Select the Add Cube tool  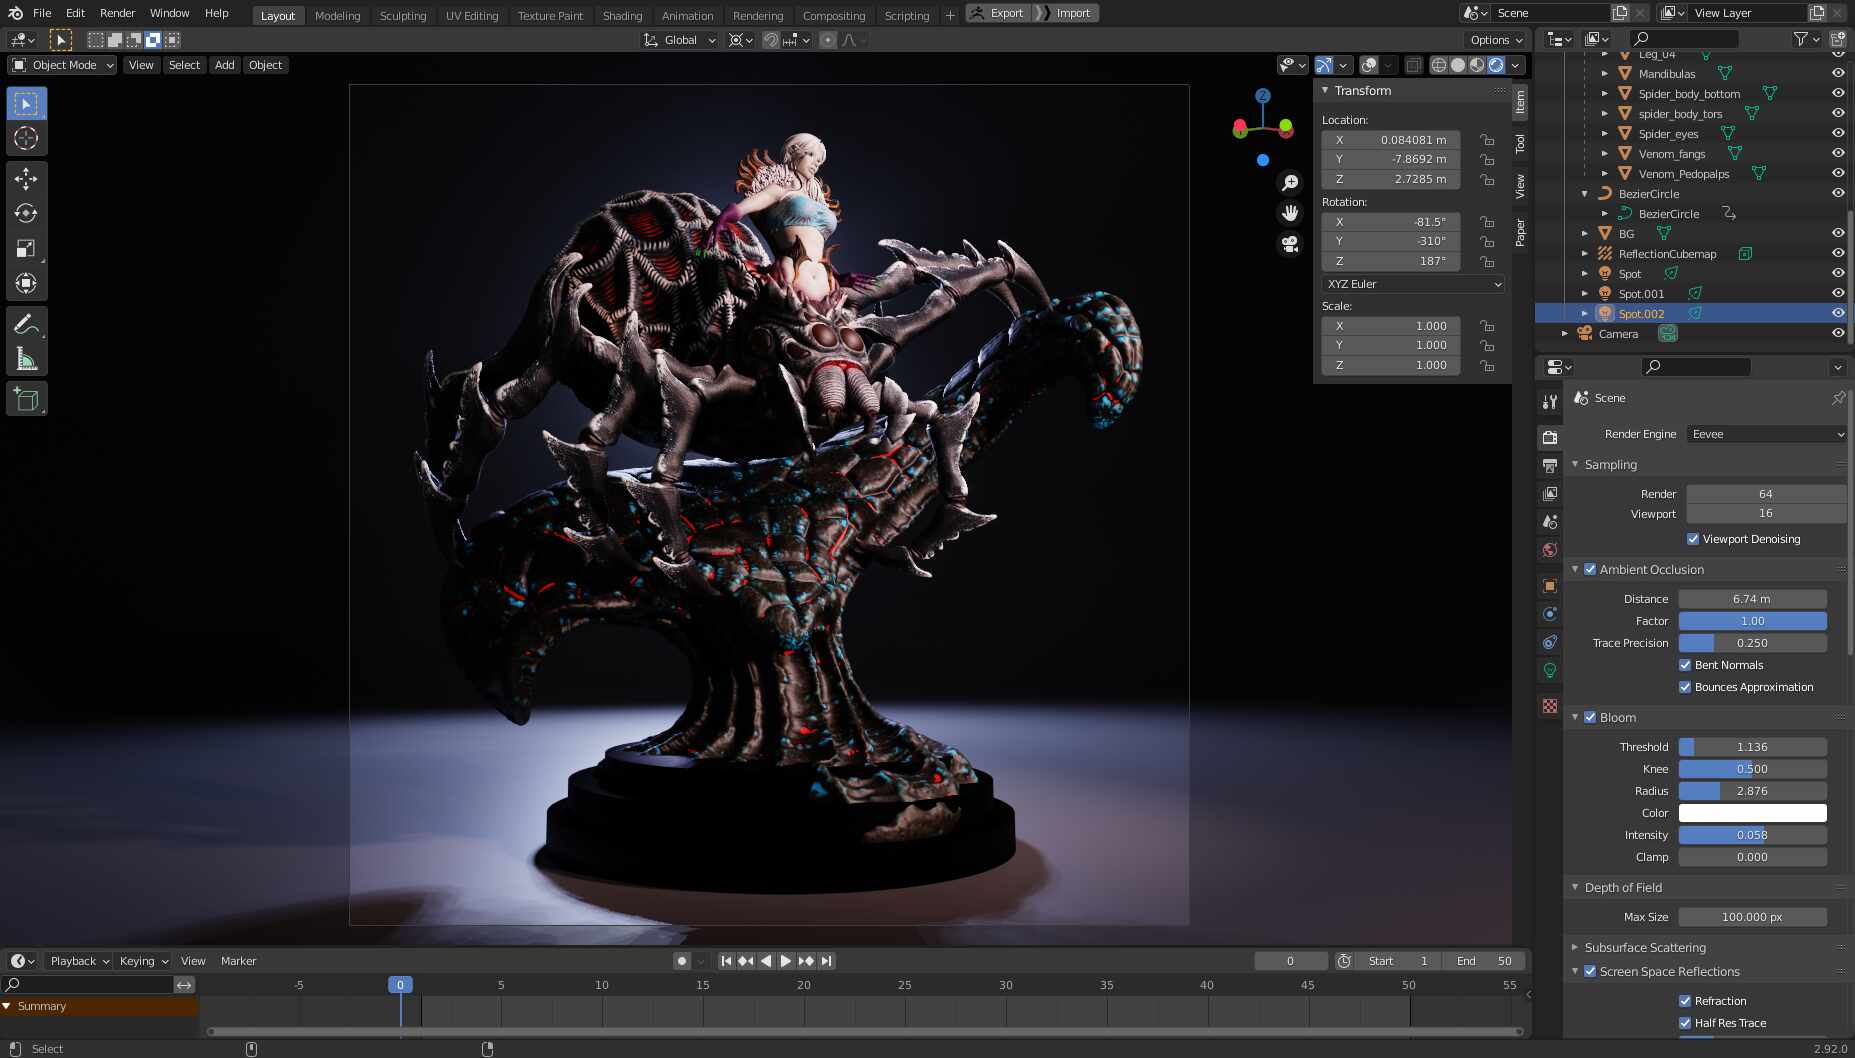(x=26, y=400)
